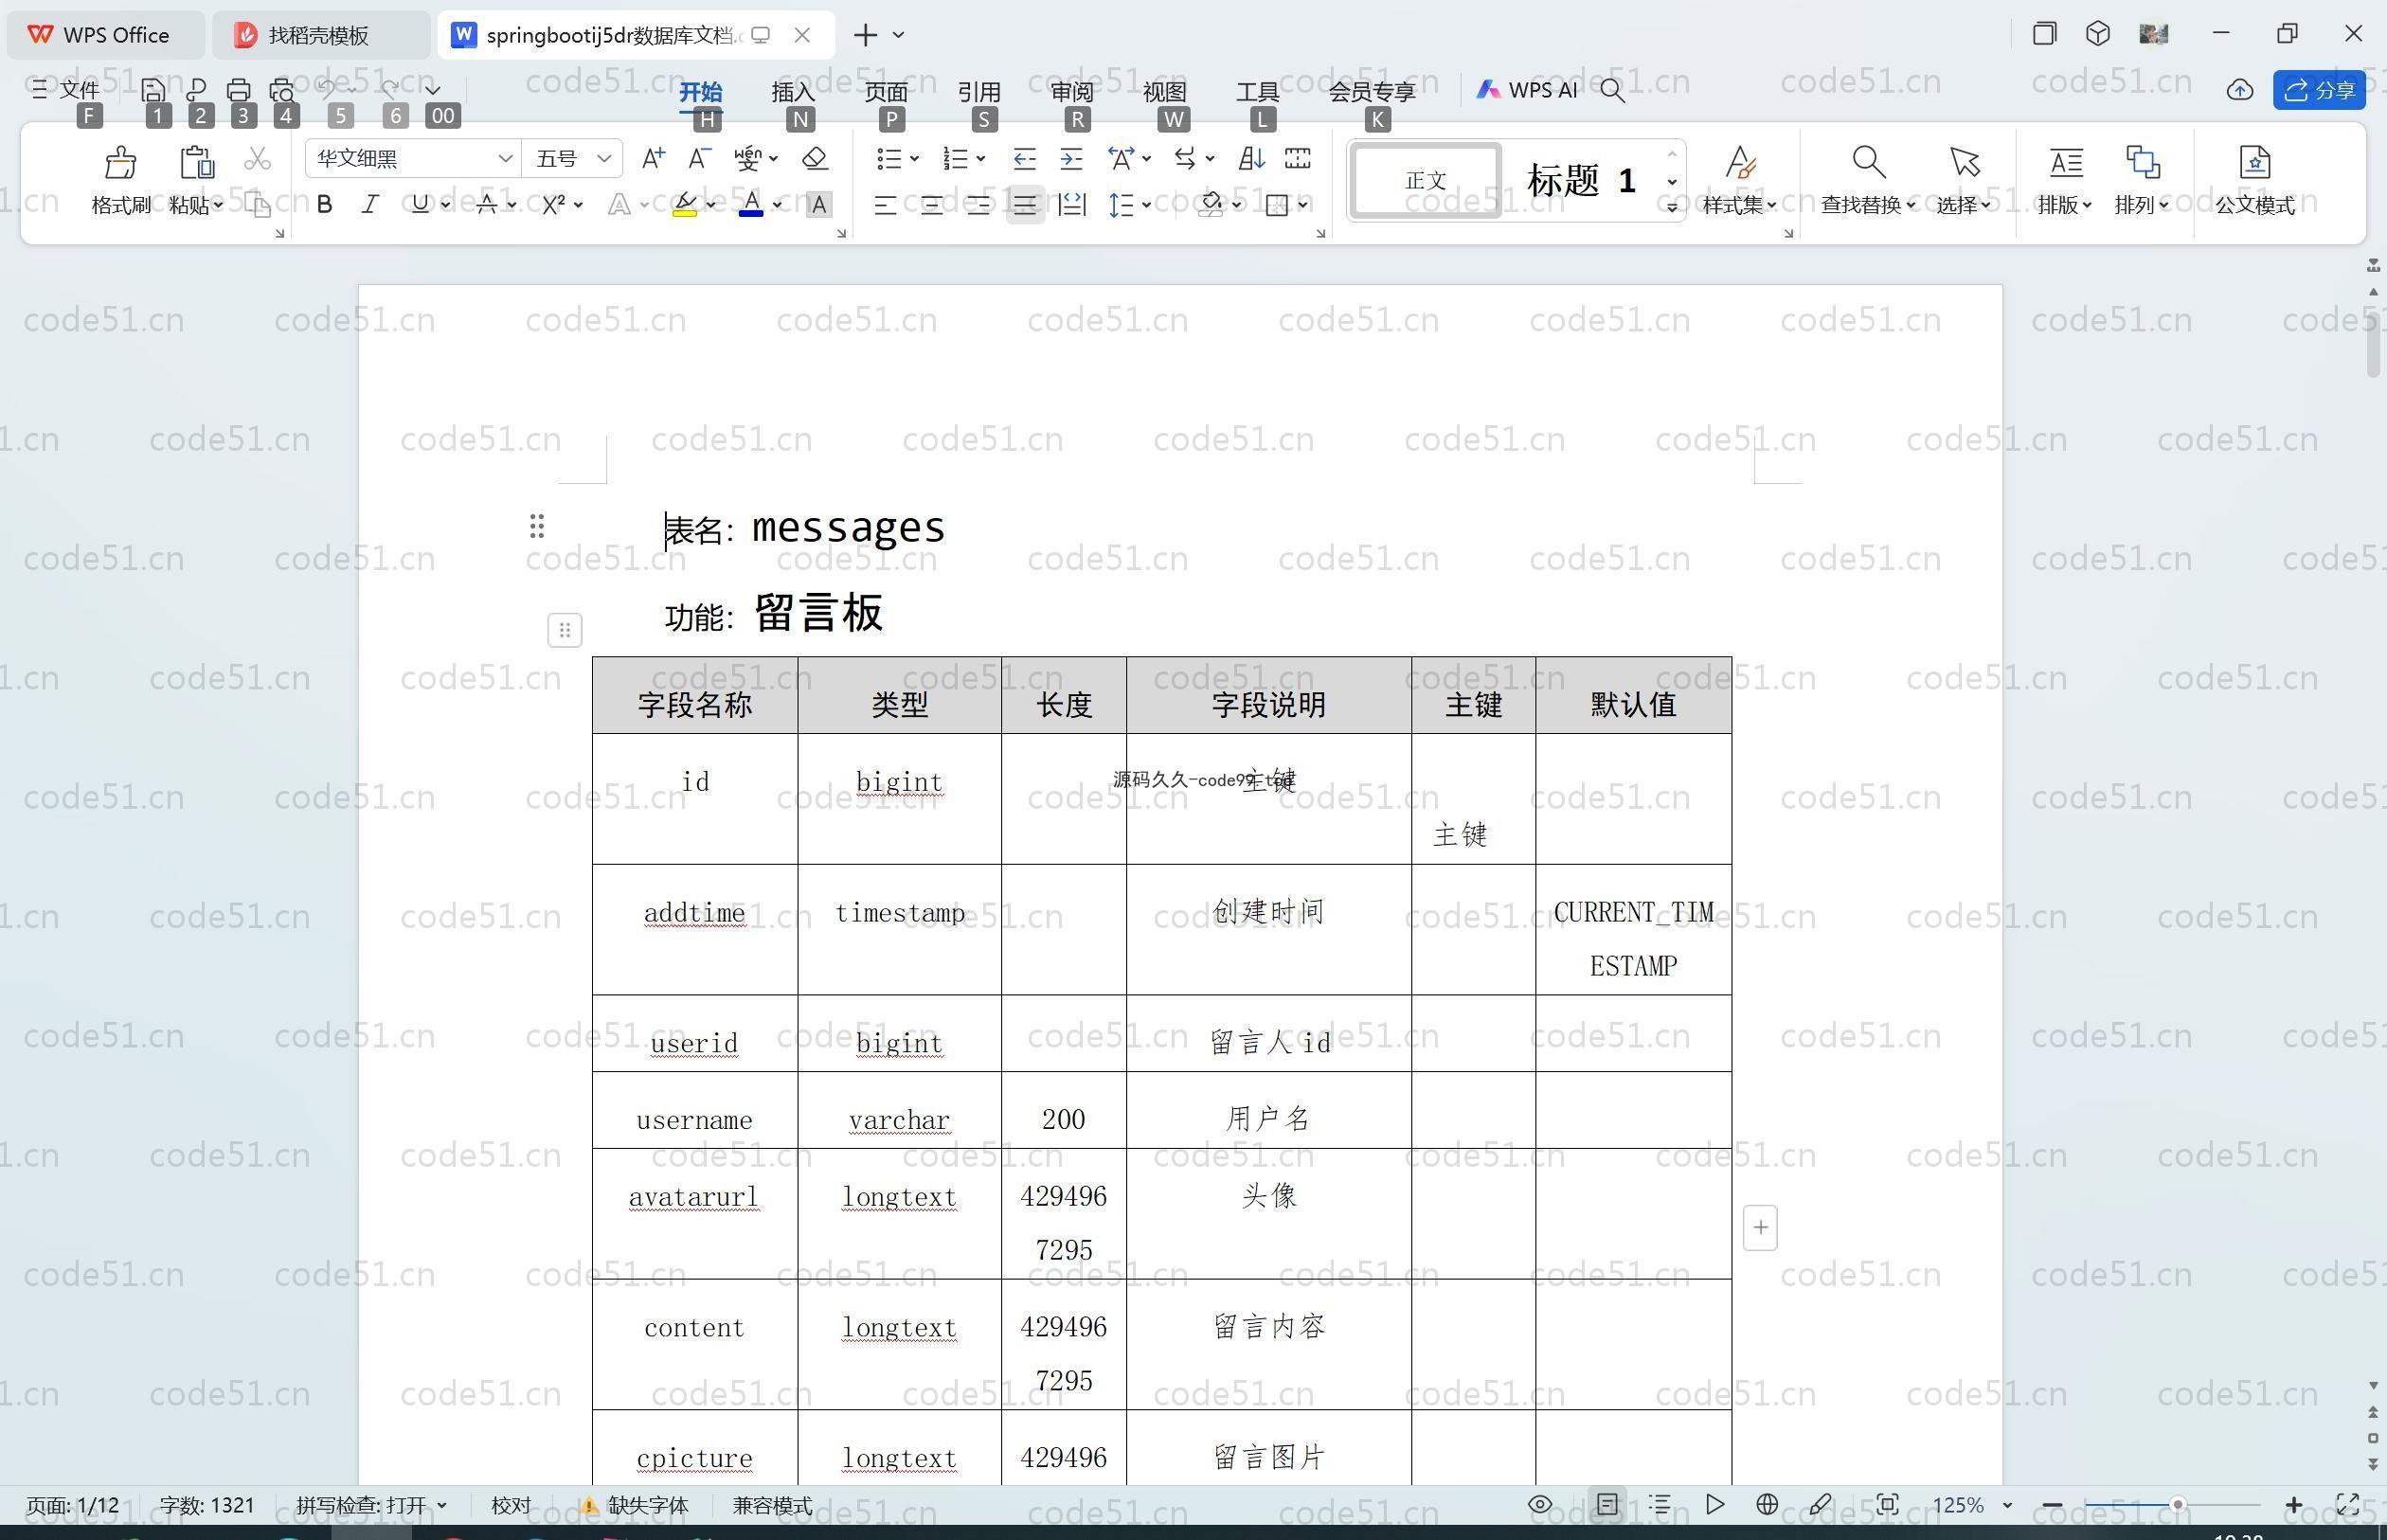The width and height of the screenshot is (2387, 1540).
Task: Click the Decrease indent icon
Action: (x=1024, y=158)
